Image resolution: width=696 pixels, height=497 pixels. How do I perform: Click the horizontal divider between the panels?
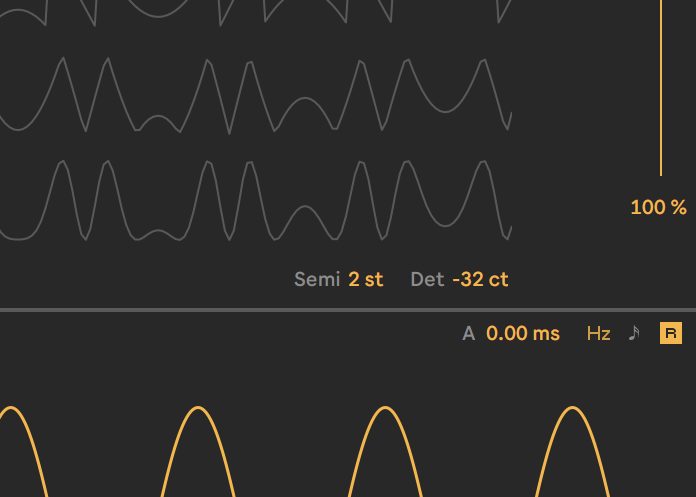coord(348,310)
